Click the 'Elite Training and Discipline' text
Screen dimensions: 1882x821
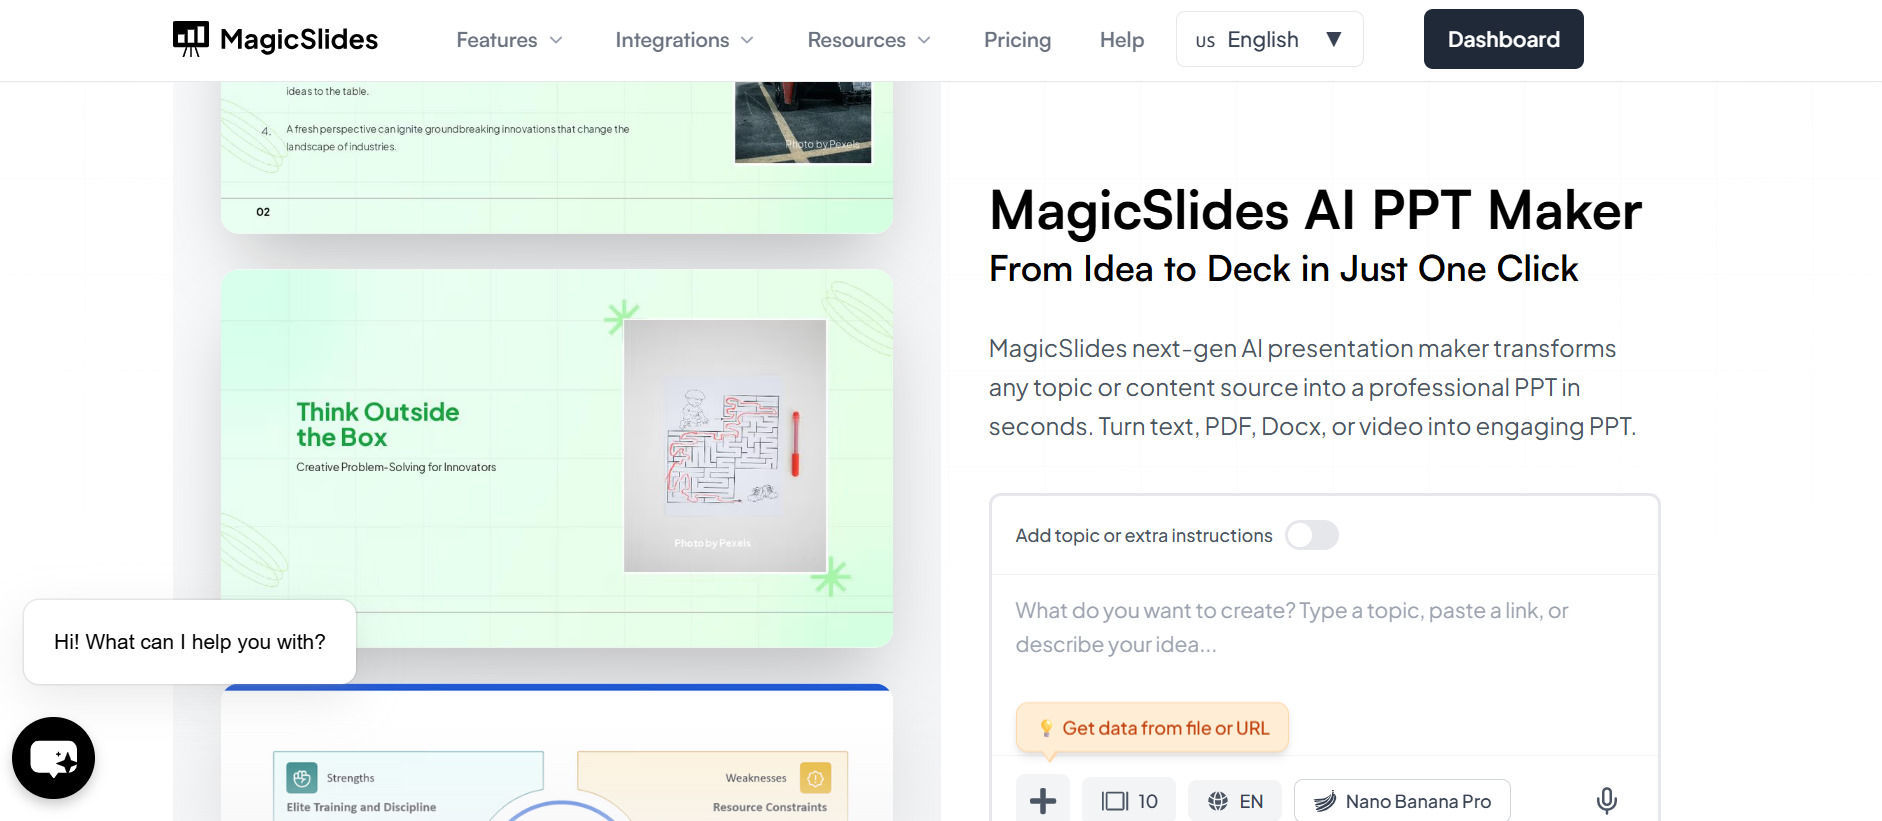click(x=361, y=807)
